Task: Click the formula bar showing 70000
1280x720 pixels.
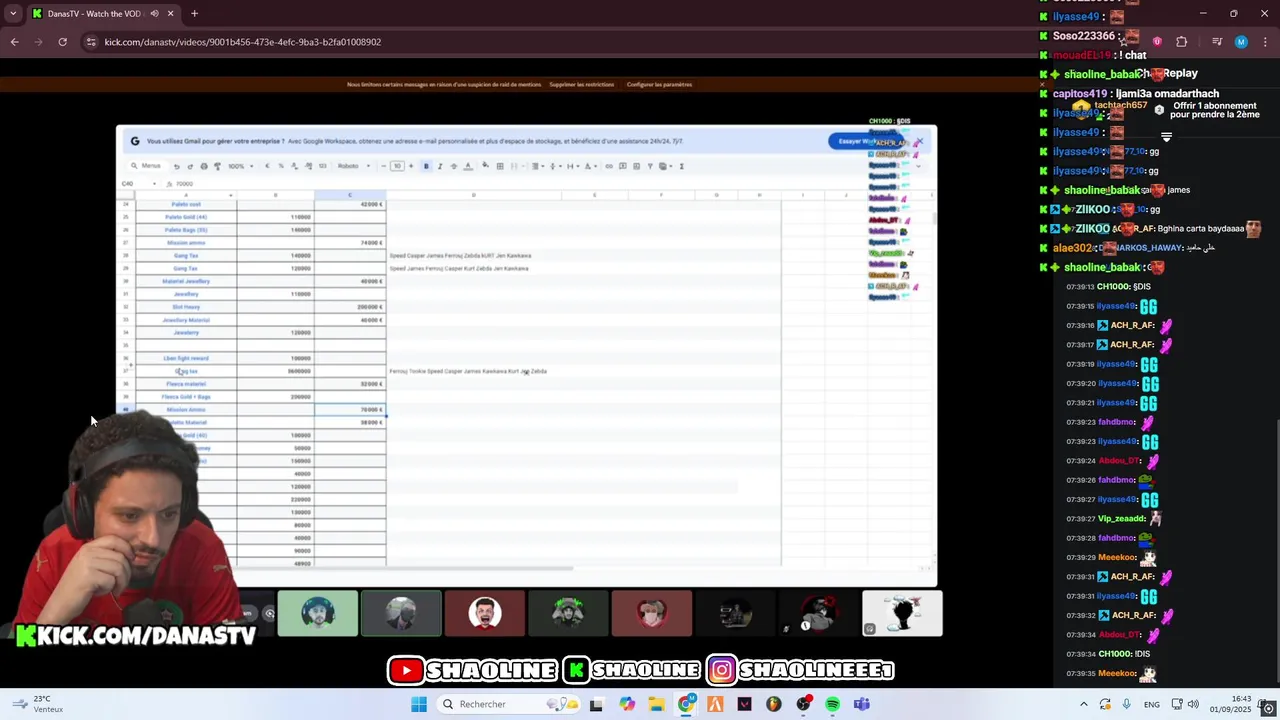Action: (184, 184)
